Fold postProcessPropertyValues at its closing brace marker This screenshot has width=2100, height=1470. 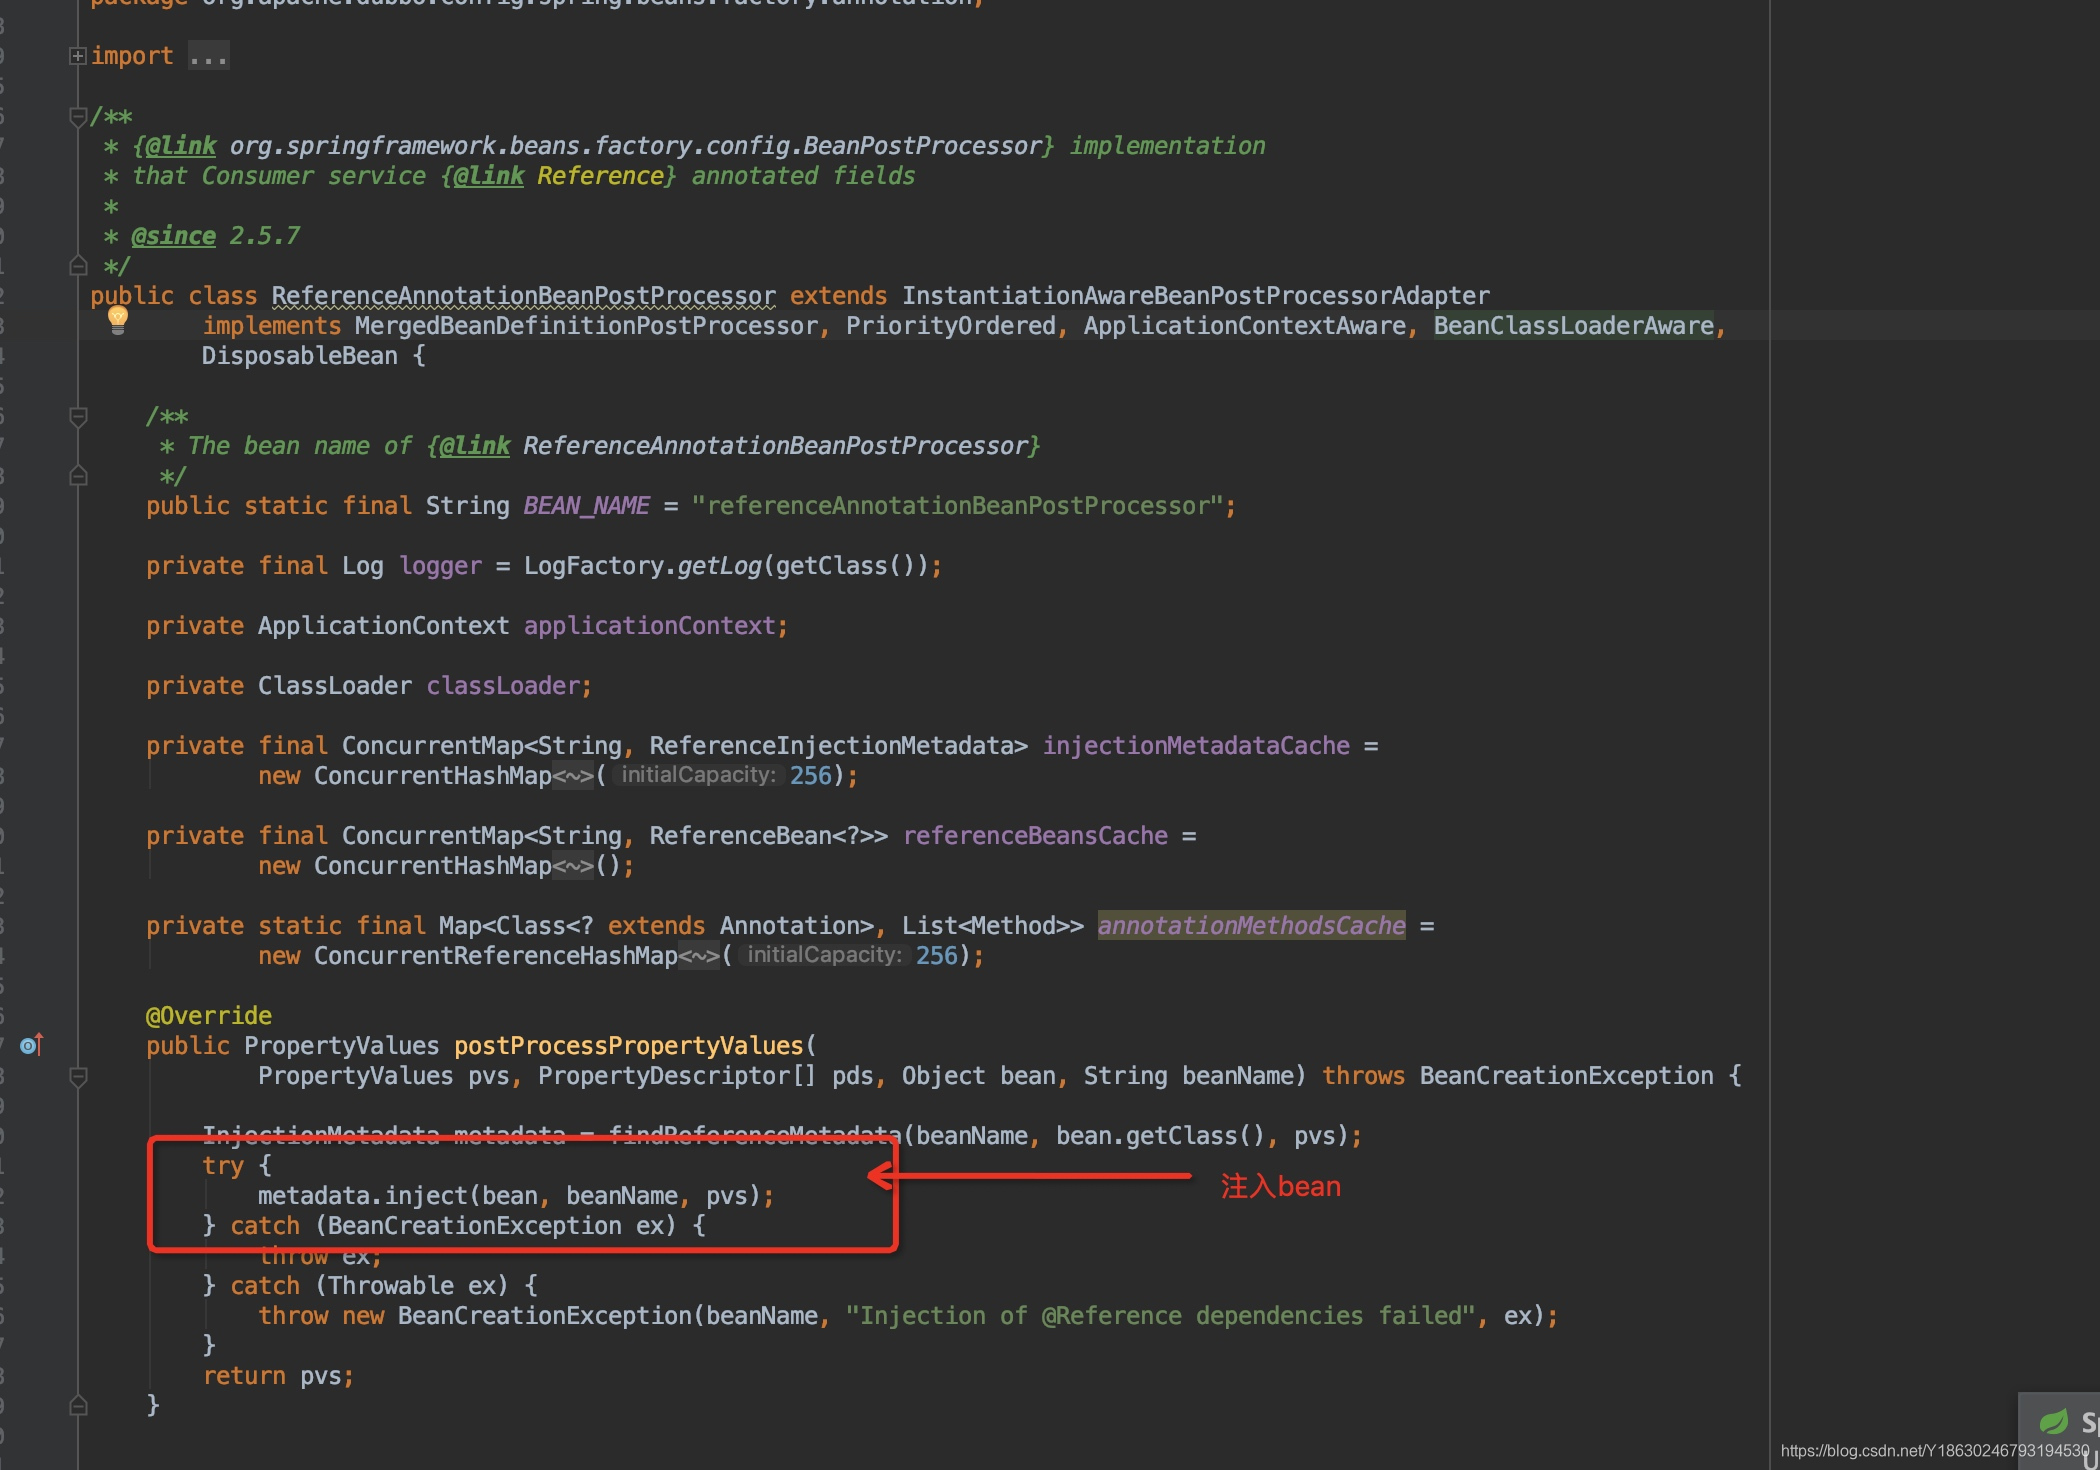click(x=78, y=1405)
